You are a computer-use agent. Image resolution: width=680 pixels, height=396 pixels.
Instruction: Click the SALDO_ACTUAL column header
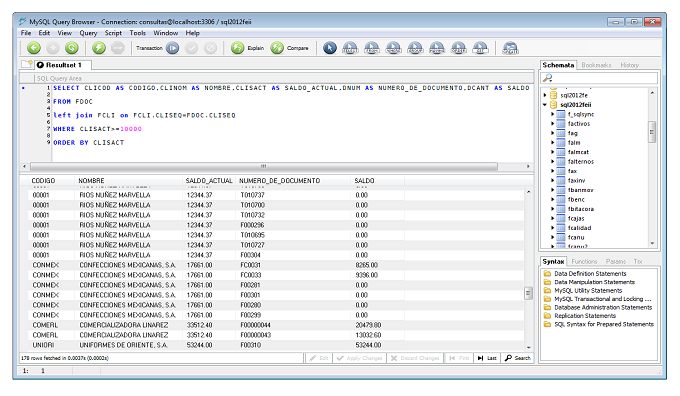pos(209,180)
